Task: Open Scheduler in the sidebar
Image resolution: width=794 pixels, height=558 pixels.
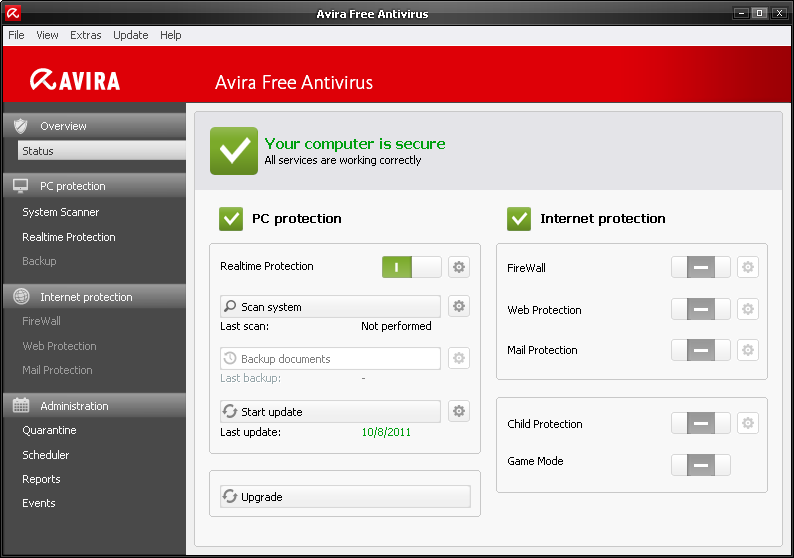Action: click(x=46, y=455)
